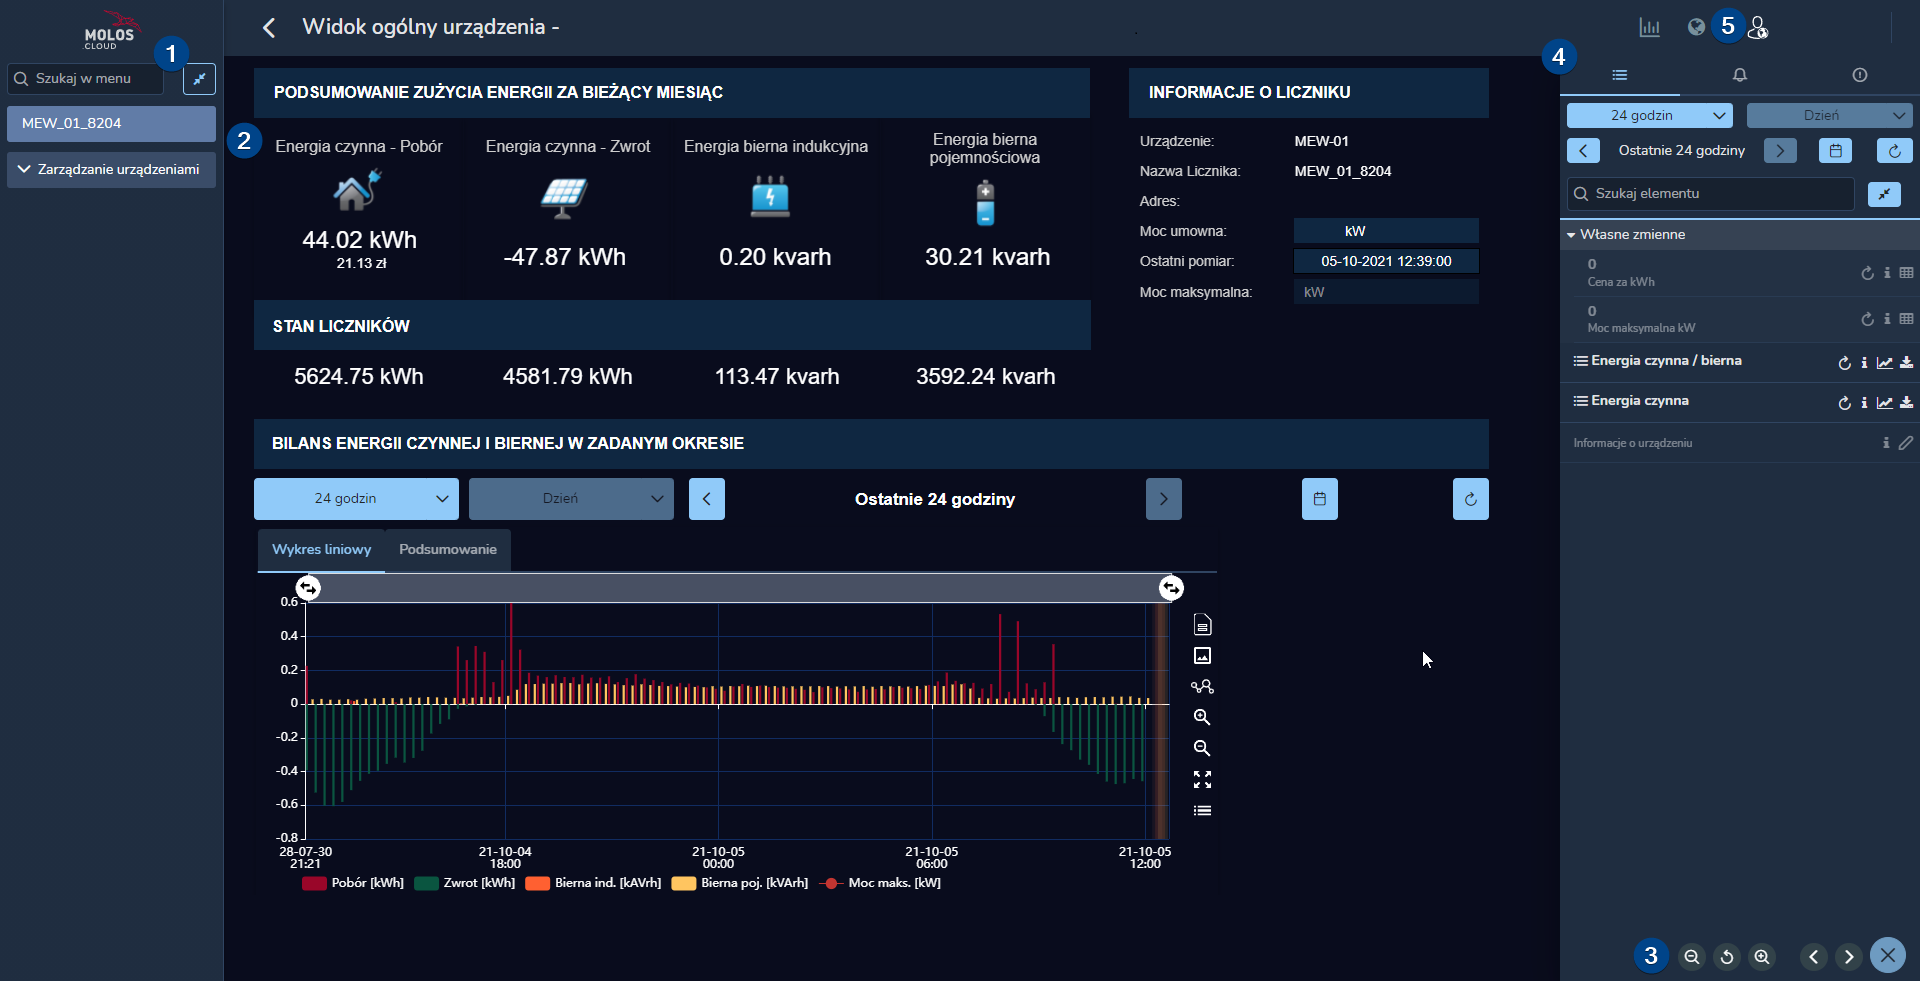
Task: Switch to the Wykres liniowy tab
Action: [321, 550]
